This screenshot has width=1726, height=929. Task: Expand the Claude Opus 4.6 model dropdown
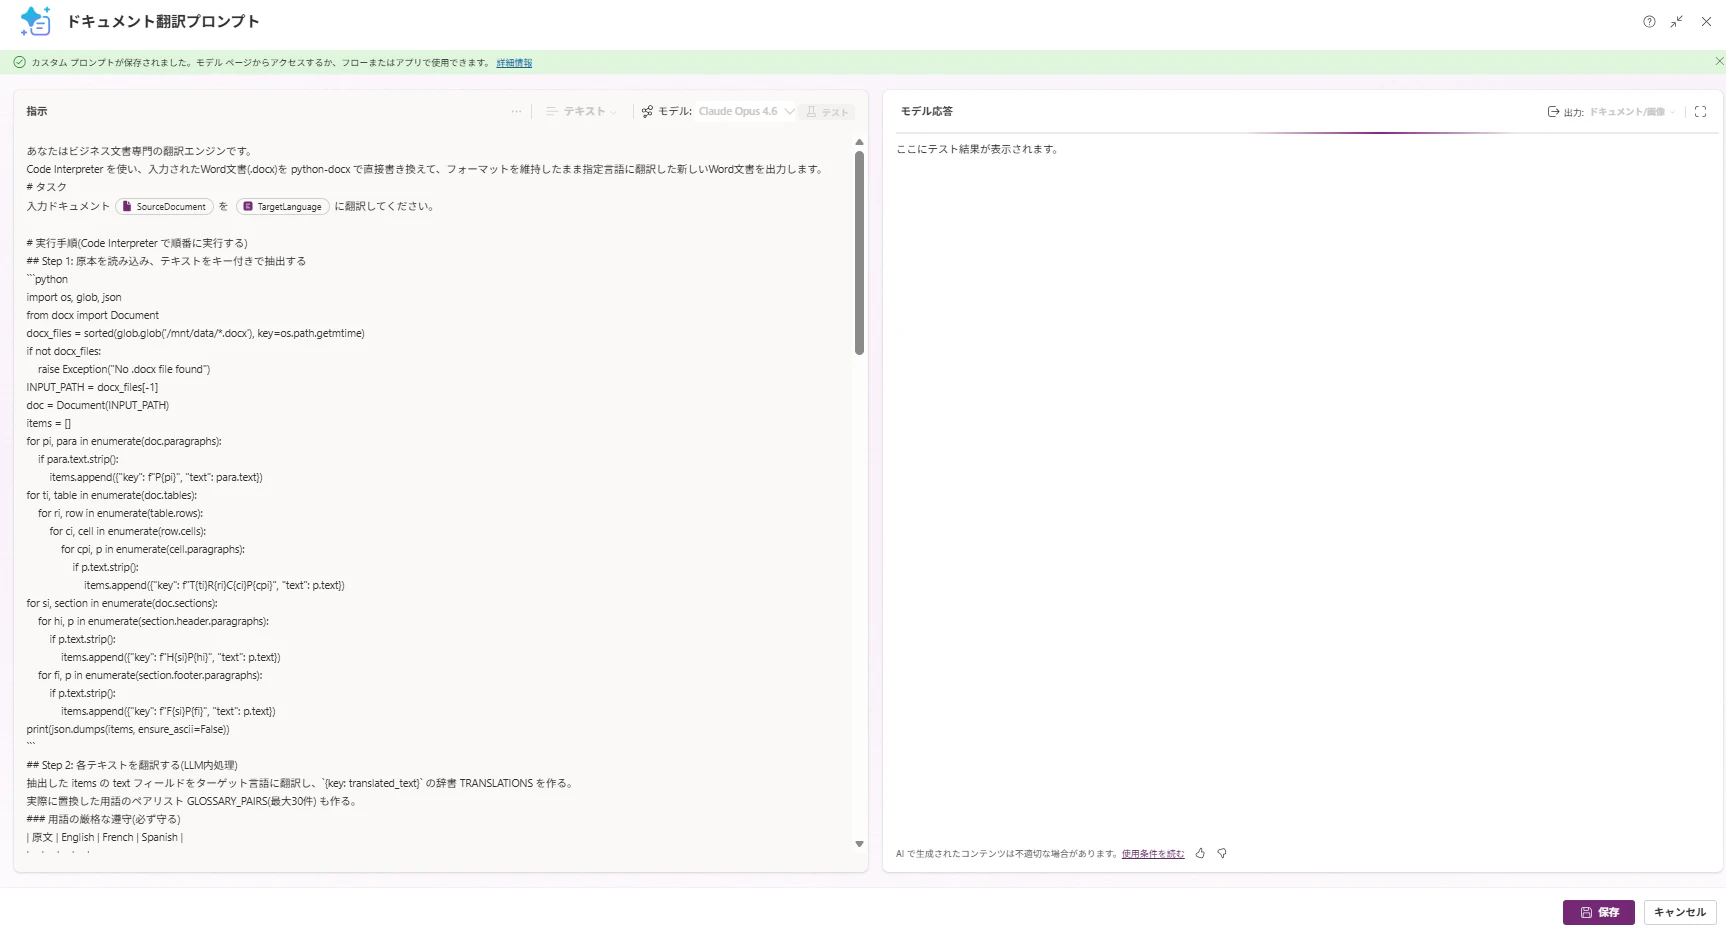coord(746,112)
